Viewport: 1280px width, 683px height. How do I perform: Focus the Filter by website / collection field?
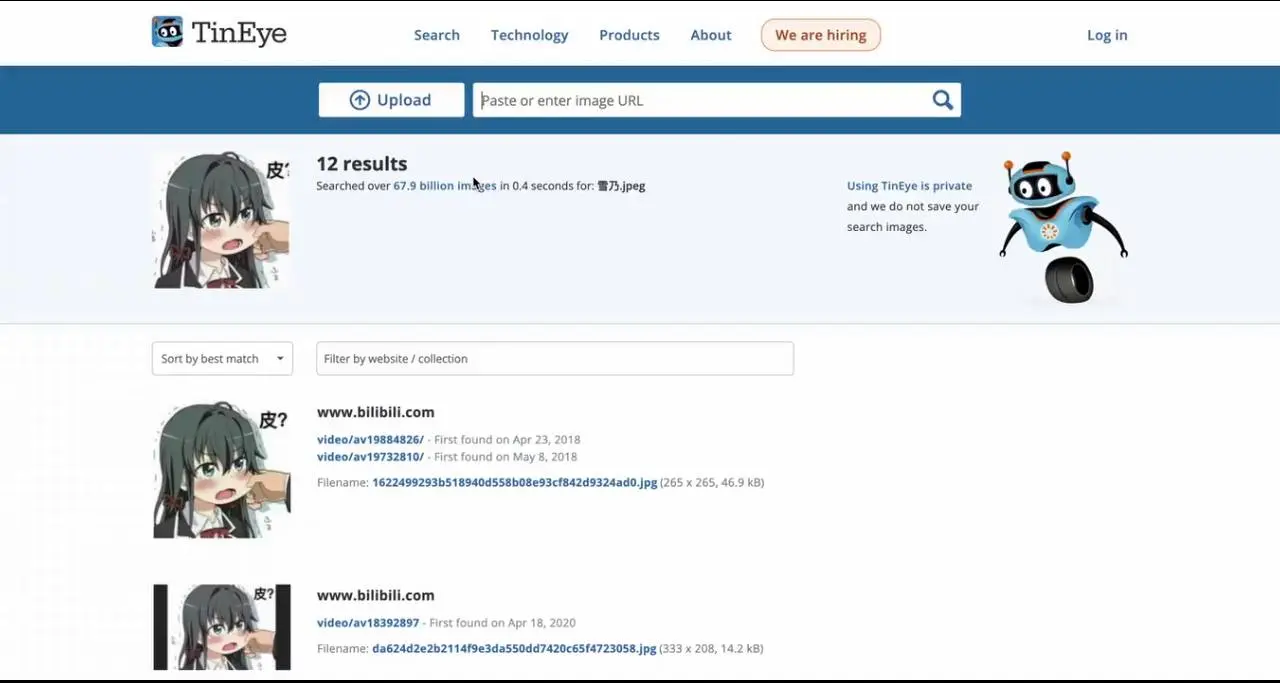555,359
